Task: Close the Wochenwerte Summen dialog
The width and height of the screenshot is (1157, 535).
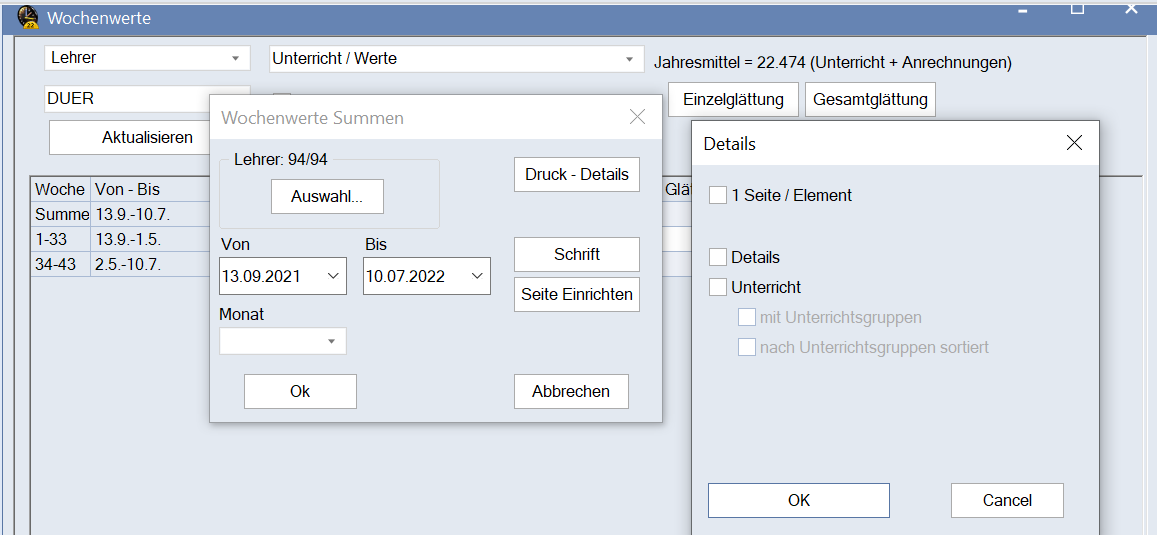Action: click(x=637, y=117)
